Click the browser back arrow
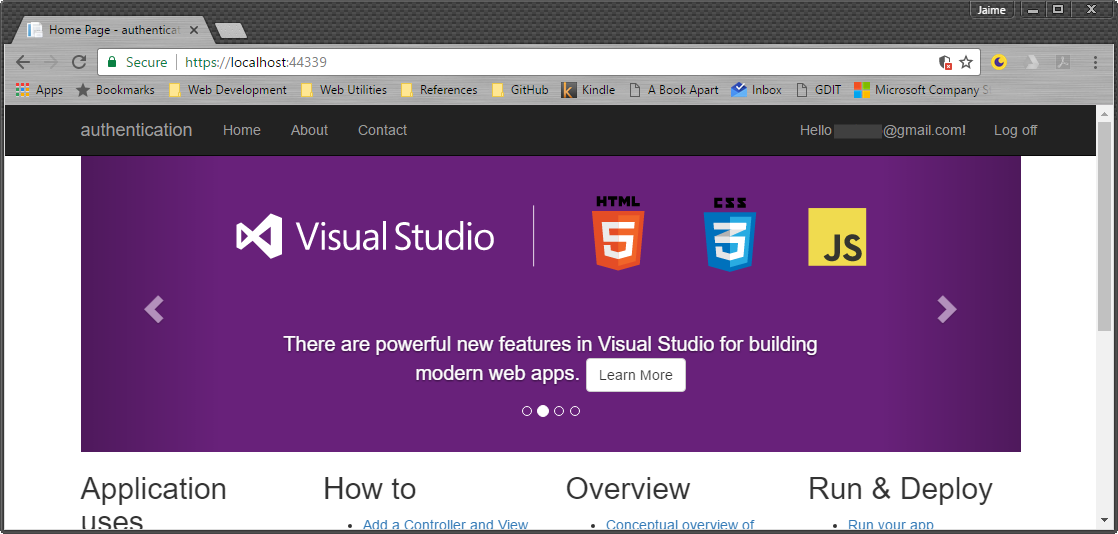 coord(23,62)
